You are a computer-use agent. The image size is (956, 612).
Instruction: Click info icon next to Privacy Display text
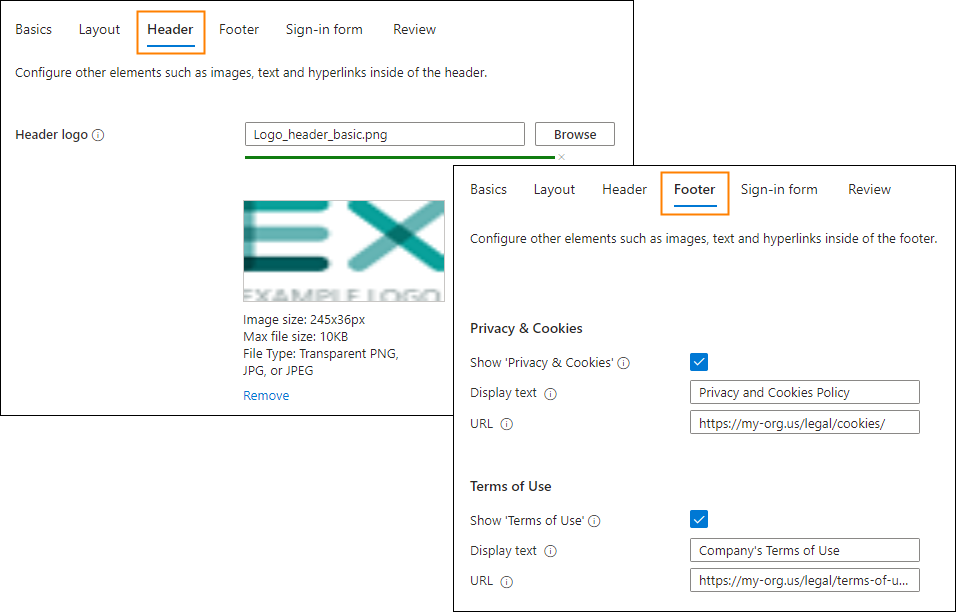551,394
